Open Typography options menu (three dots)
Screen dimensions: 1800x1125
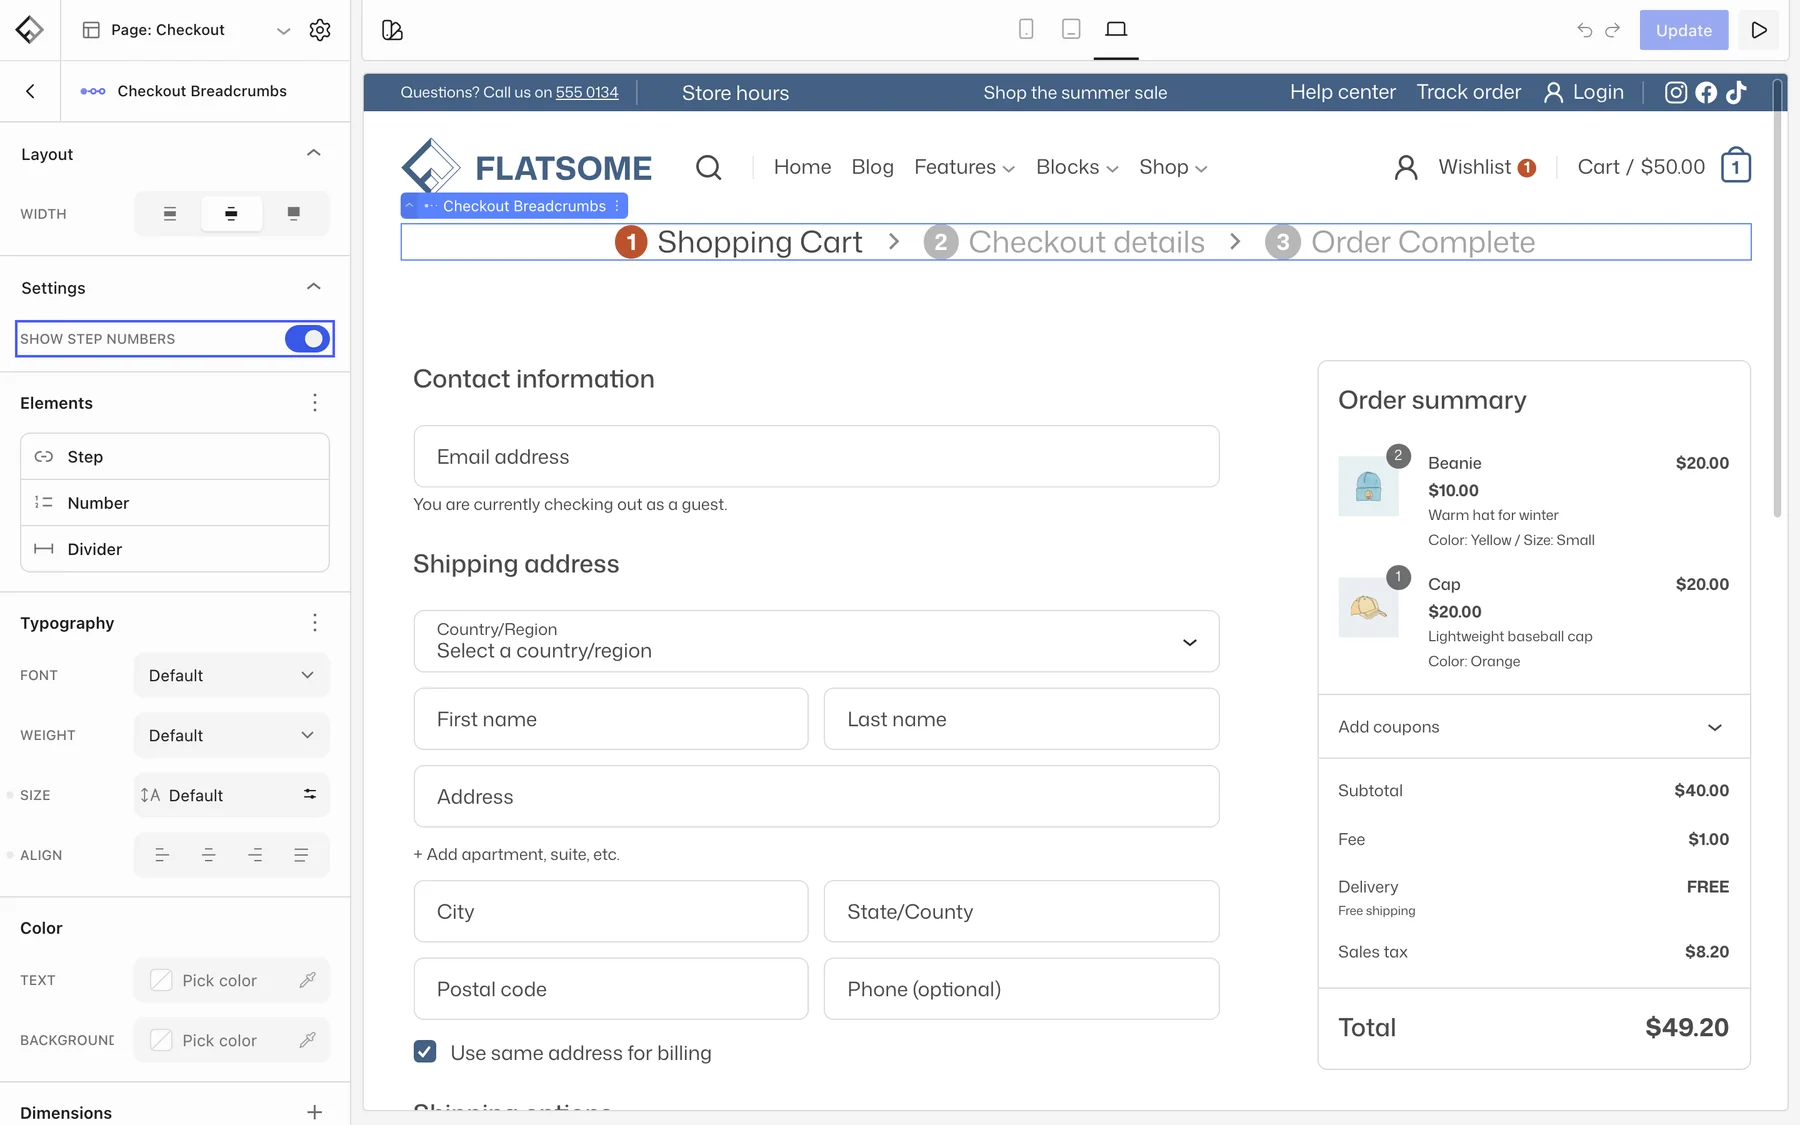coord(315,623)
